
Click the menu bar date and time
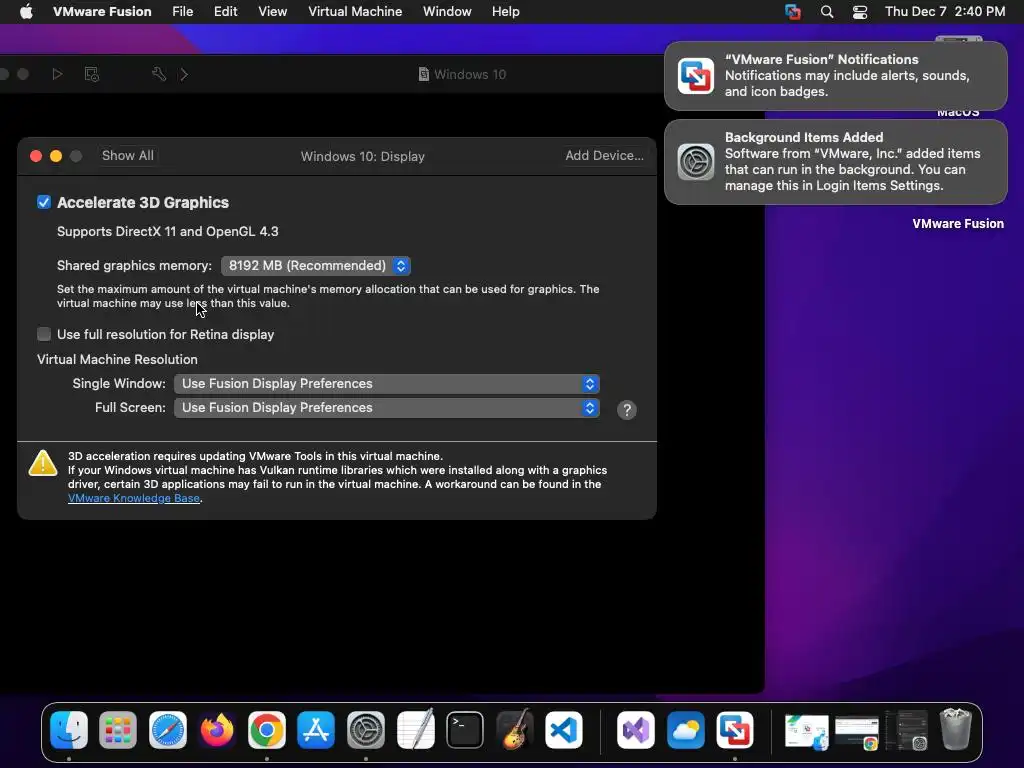point(945,12)
